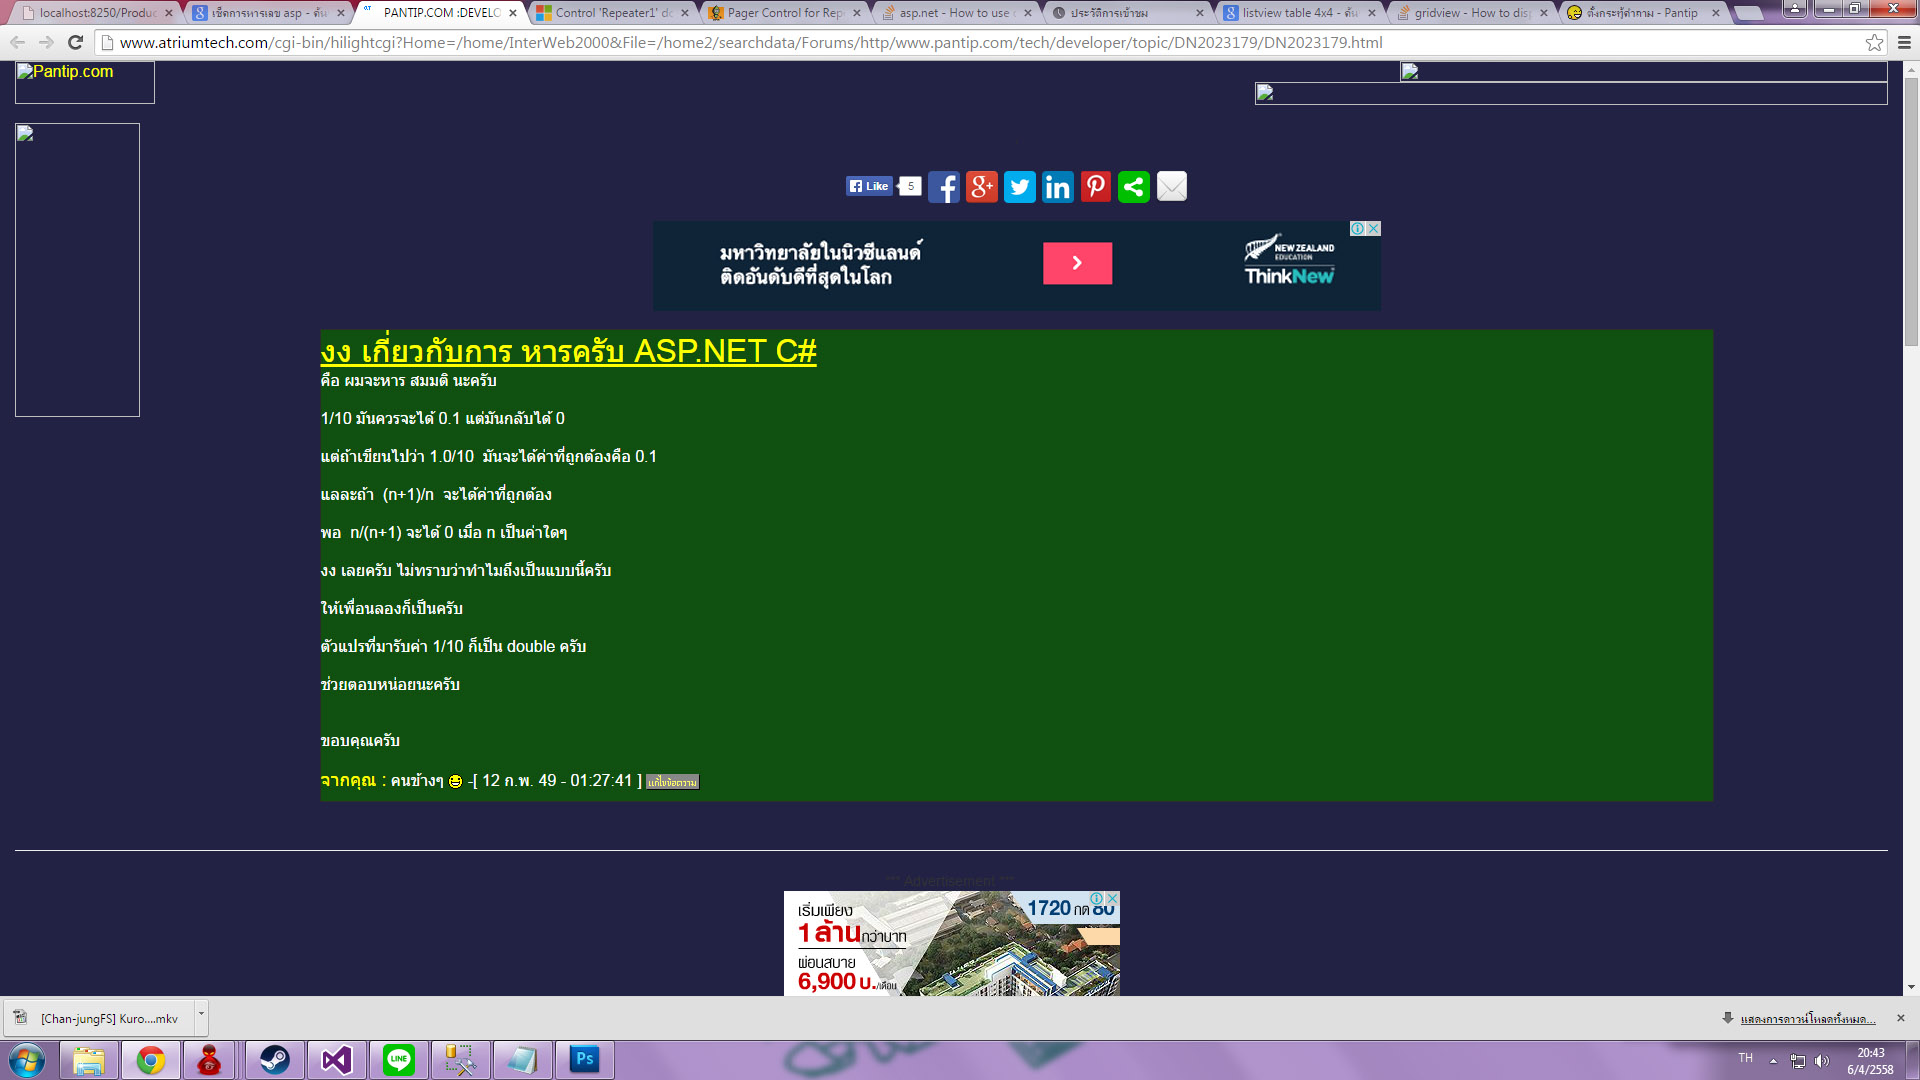The width and height of the screenshot is (1920, 1080).
Task: Show all downloads link
Action: pyautogui.click(x=1807, y=1019)
